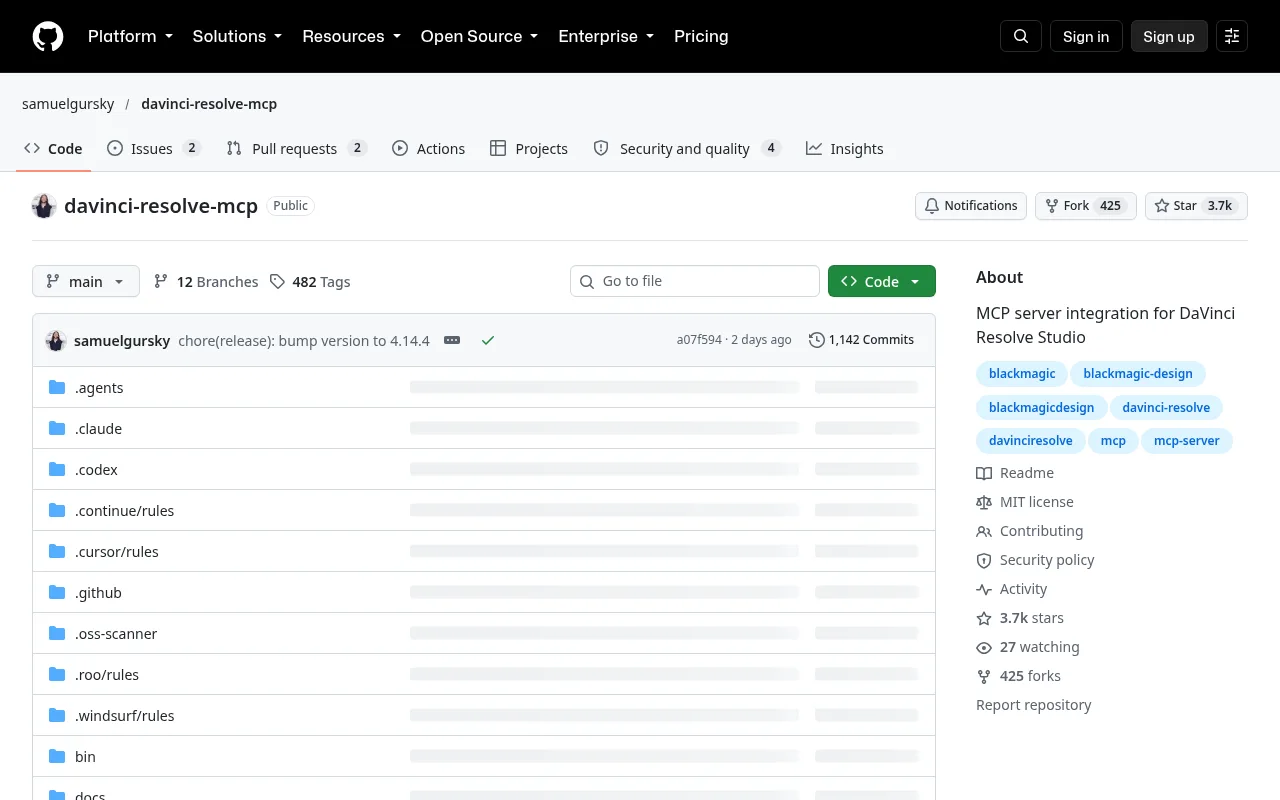Open the main branch selector dropdown
Screen dimensions: 1280x800
[x=86, y=282]
